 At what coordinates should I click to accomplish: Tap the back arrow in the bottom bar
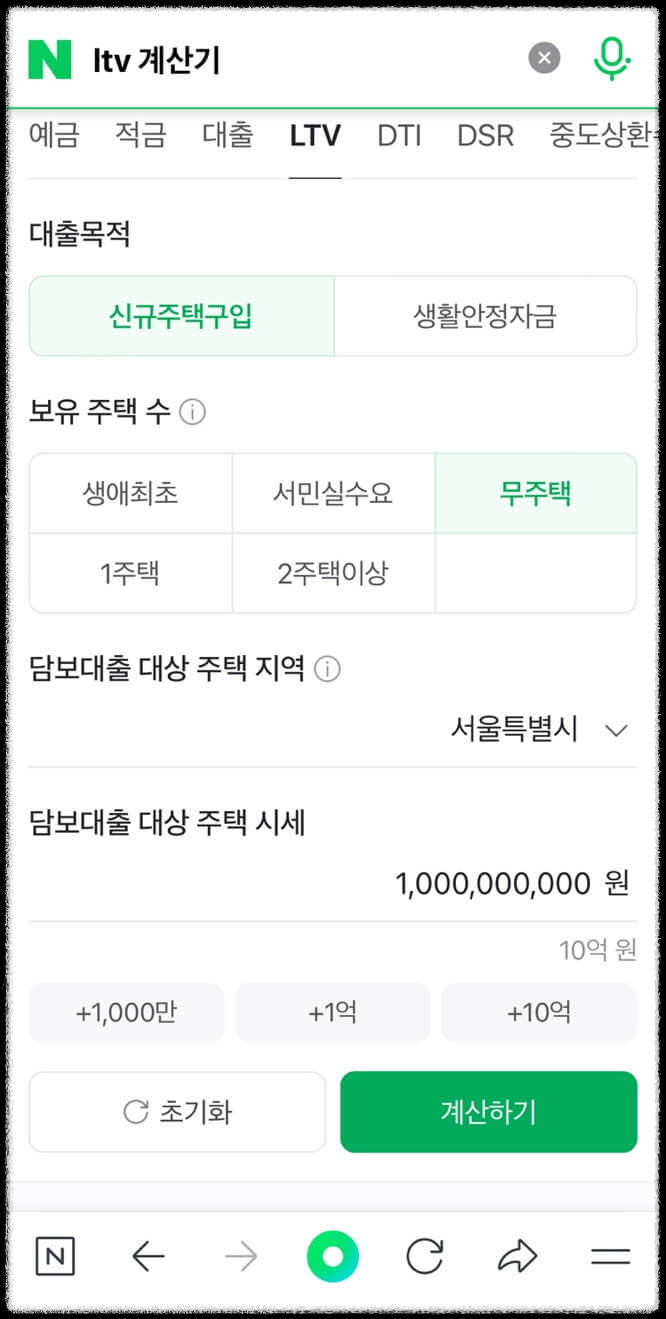click(148, 1258)
